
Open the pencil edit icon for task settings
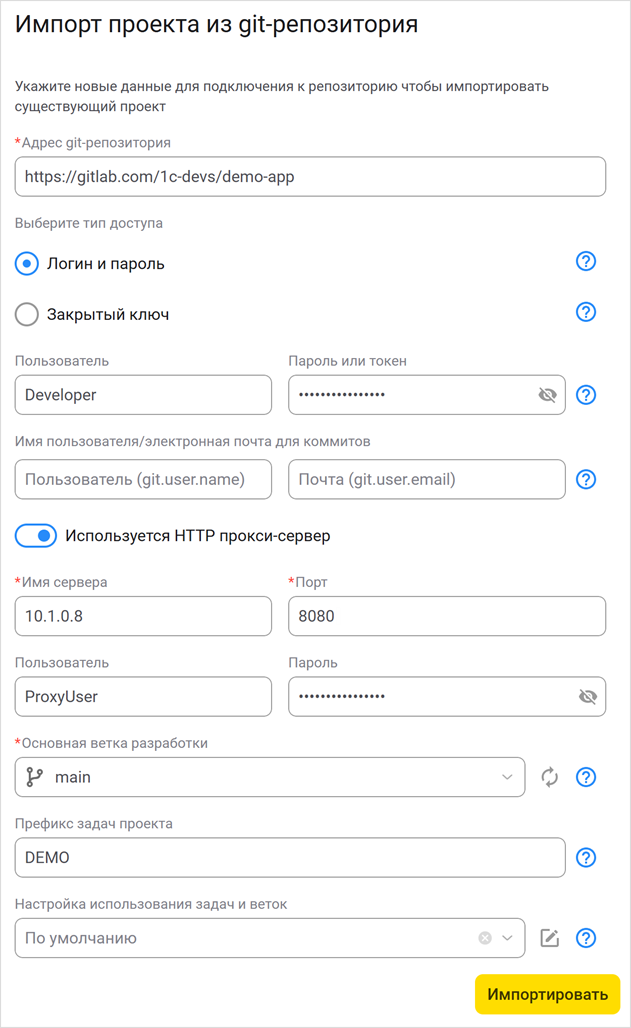pyautogui.click(x=553, y=938)
